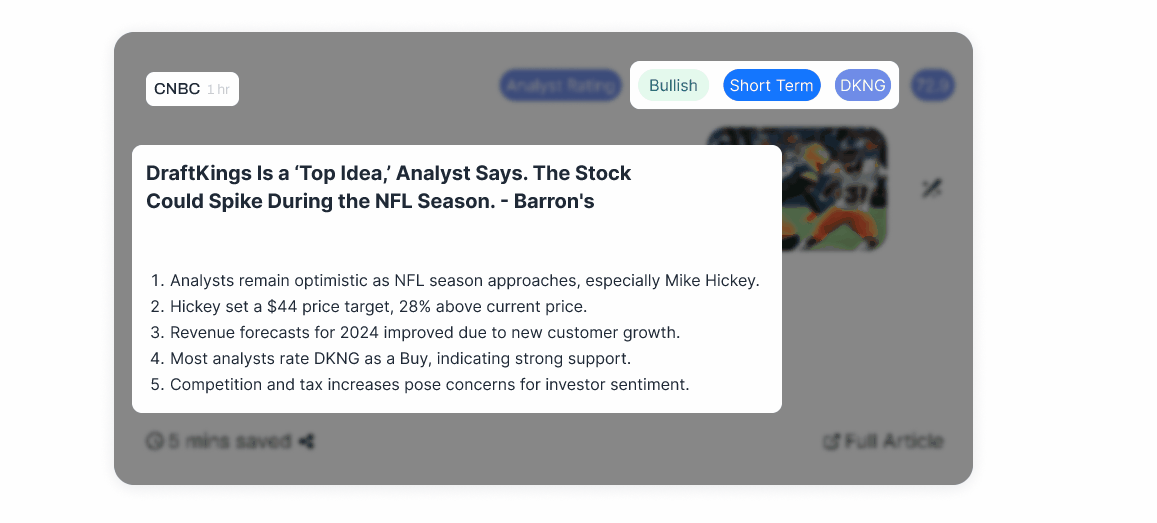Click the 1 hr timestamp
The height and width of the screenshot is (523, 1157).
[218, 90]
